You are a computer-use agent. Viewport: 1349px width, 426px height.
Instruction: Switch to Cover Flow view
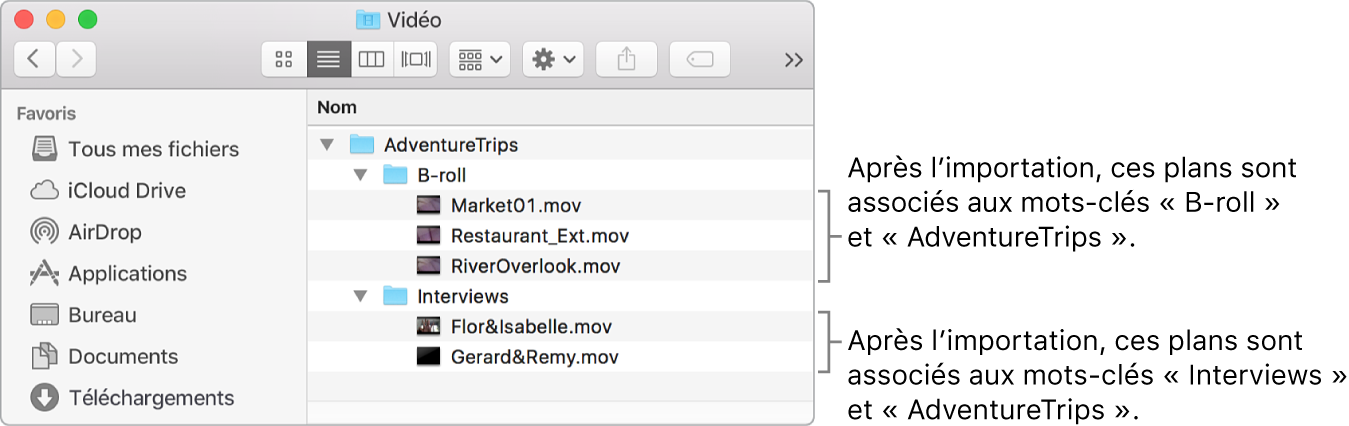tap(415, 59)
